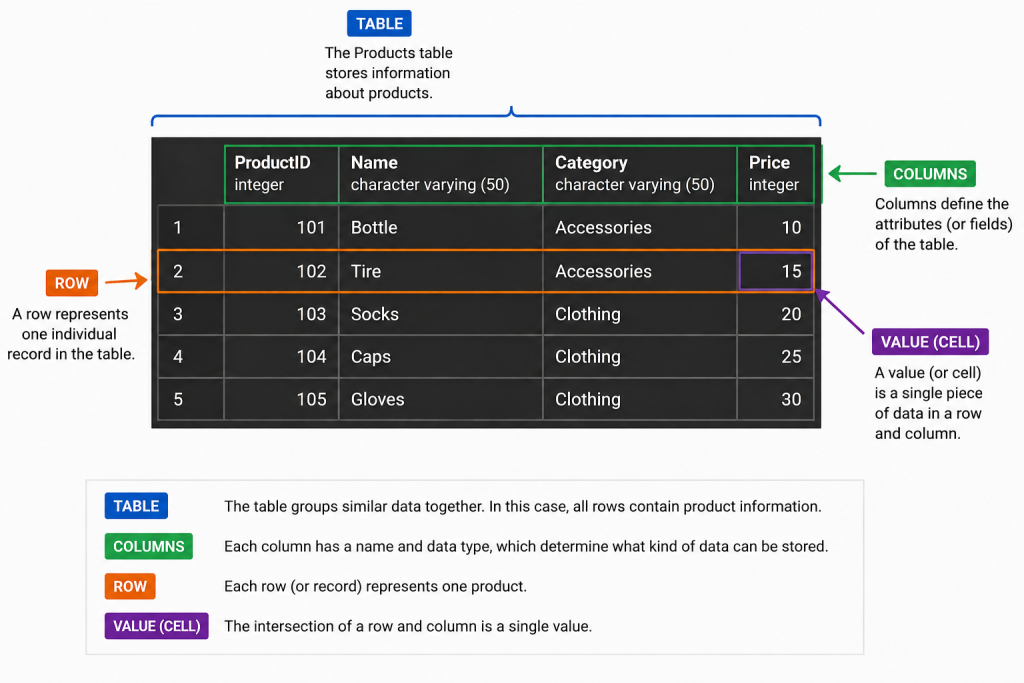
Task: Click 'The Products table stores information' text
Action: pyautogui.click(x=389, y=72)
